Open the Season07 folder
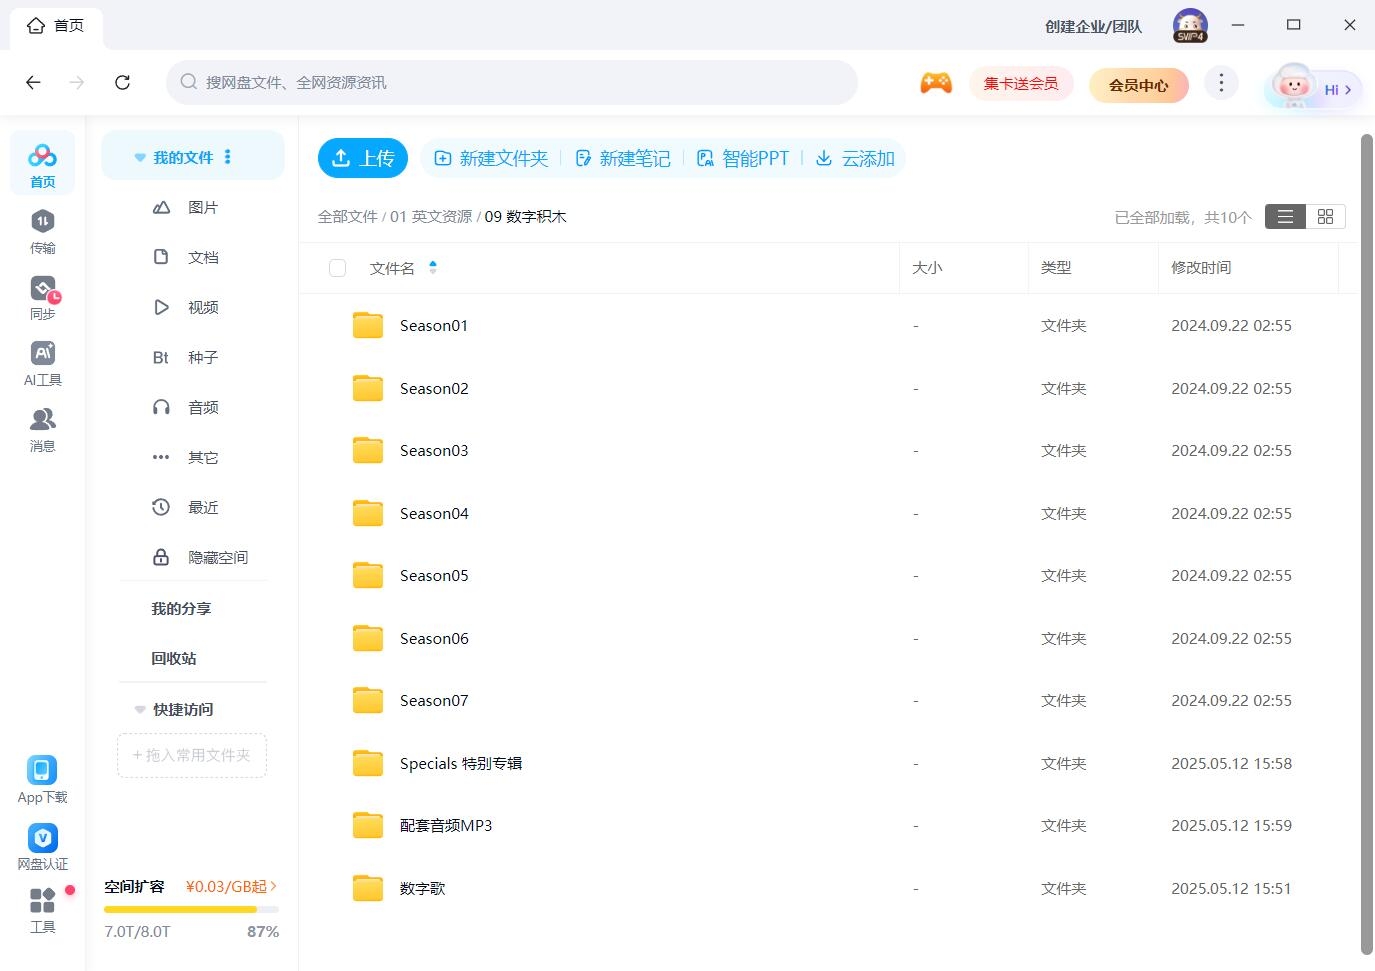 434,700
